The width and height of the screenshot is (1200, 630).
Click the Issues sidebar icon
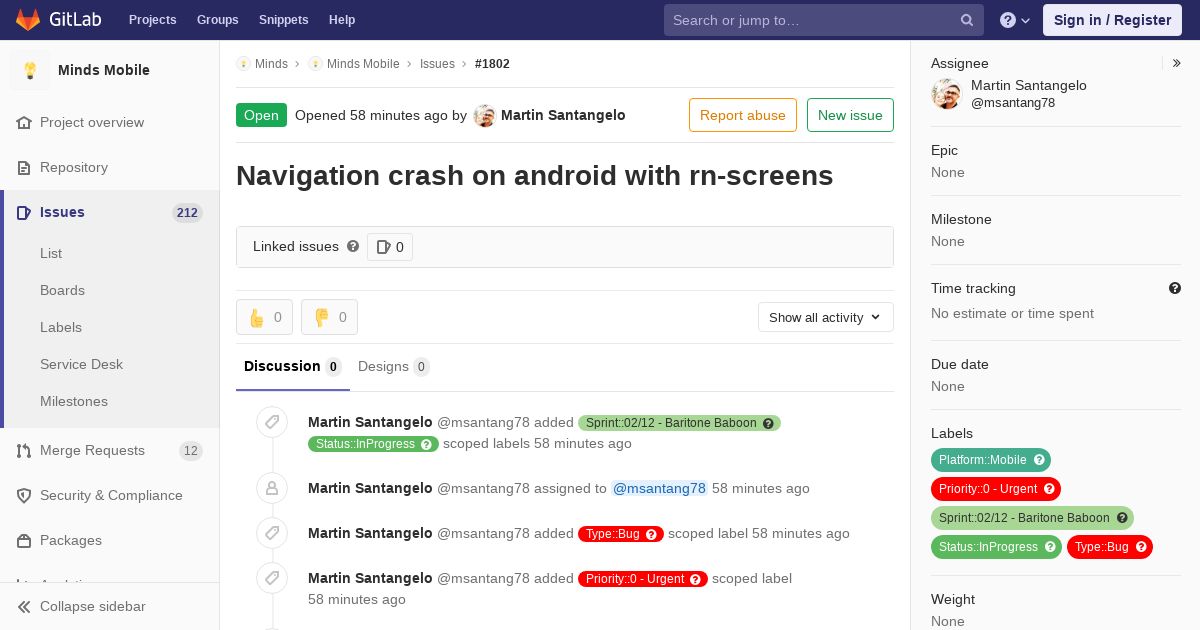(x=24, y=212)
